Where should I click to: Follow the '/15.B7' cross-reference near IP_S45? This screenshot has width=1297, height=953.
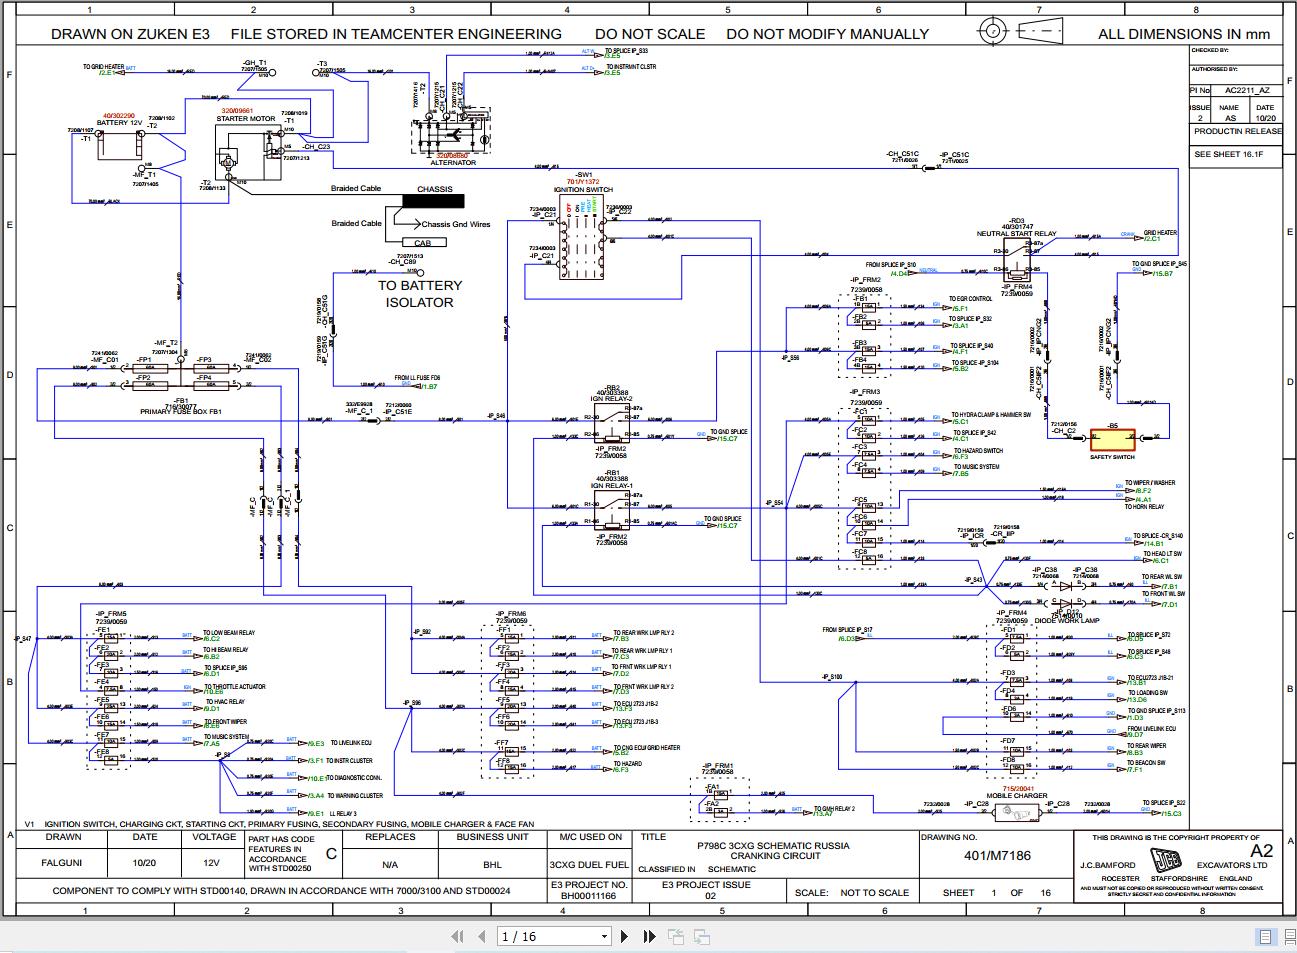tap(1162, 273)
